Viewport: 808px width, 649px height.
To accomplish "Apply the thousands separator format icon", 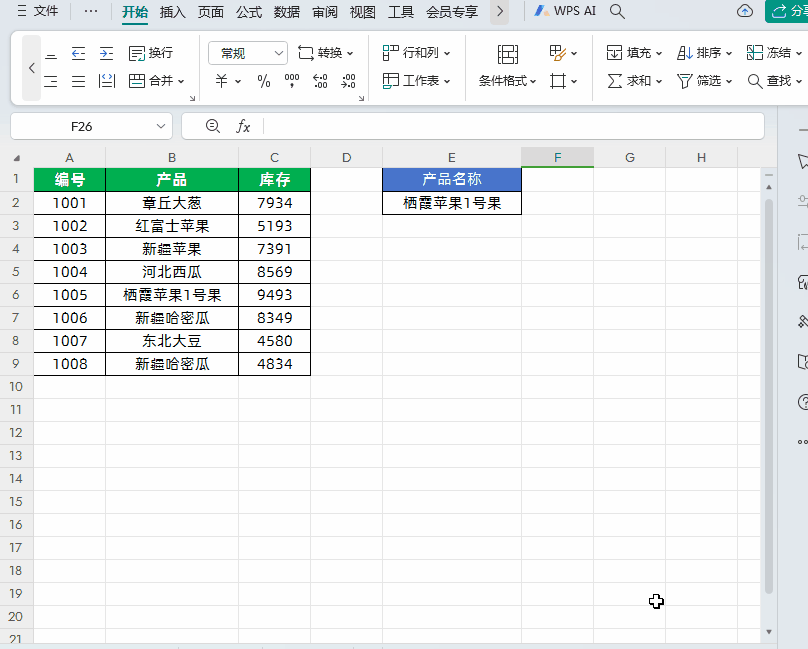I will (x=292, y=81).
